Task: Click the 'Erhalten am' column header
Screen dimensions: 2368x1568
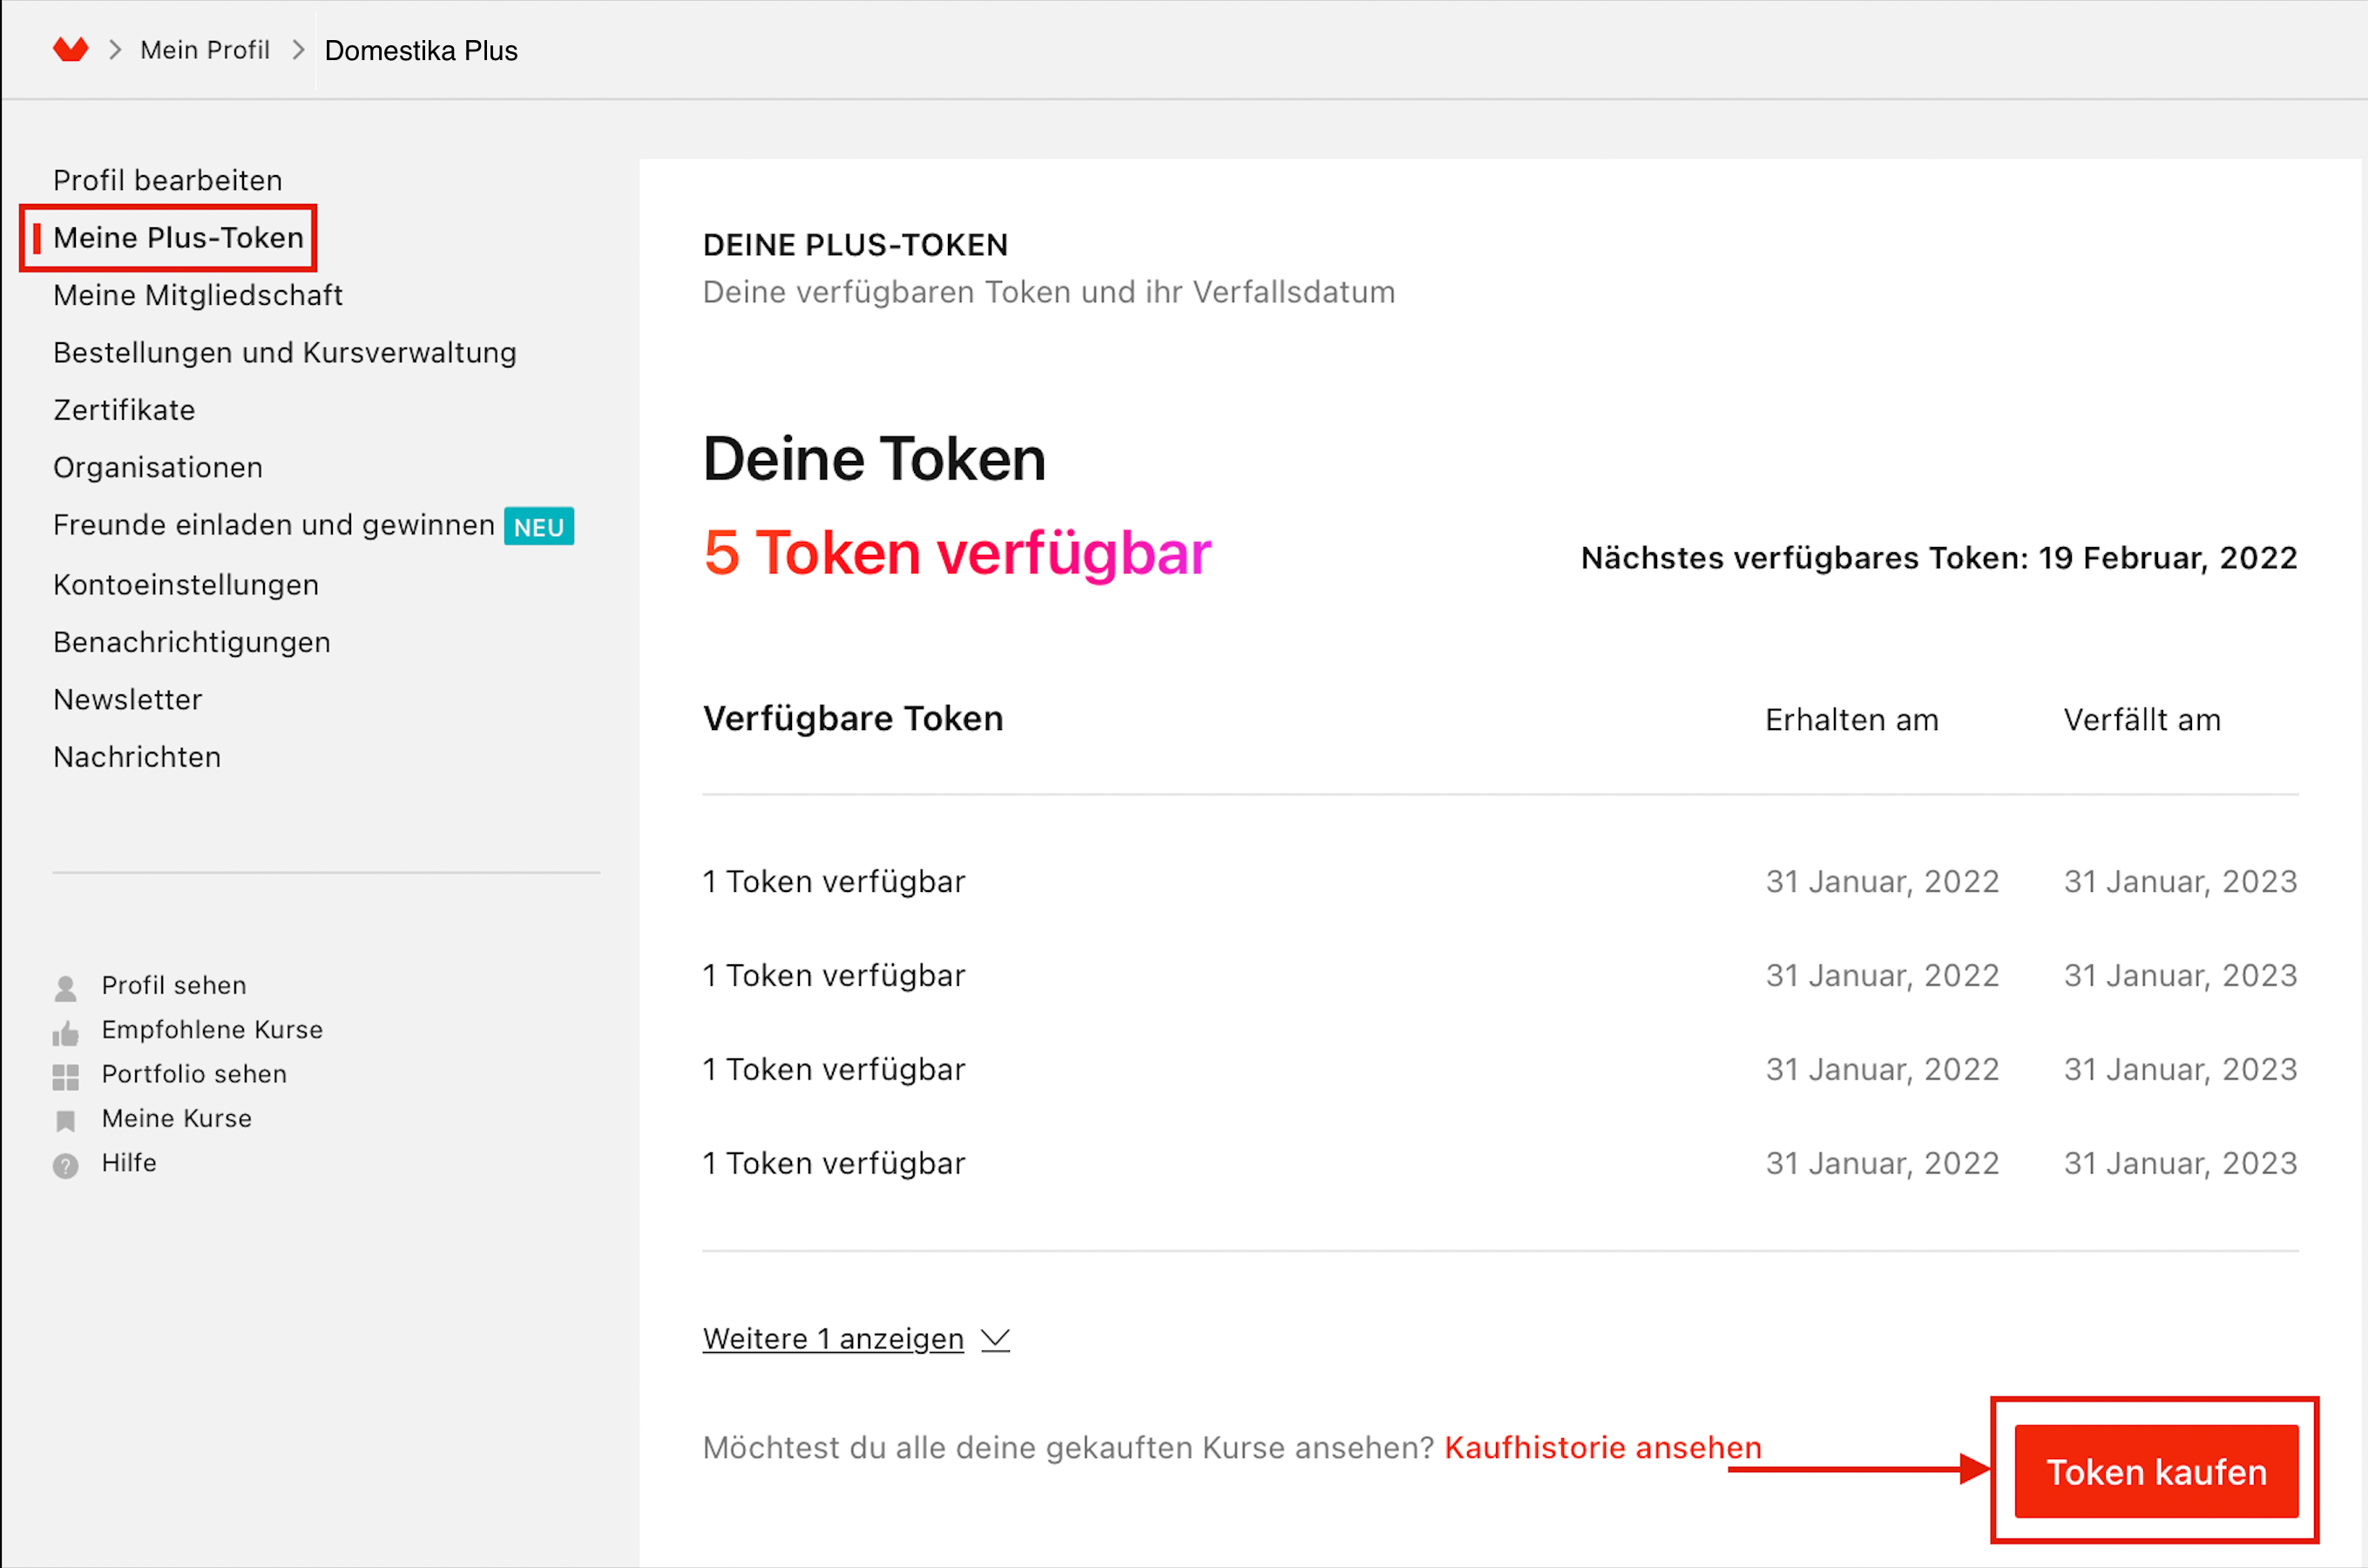Action: pos(1852,720)
